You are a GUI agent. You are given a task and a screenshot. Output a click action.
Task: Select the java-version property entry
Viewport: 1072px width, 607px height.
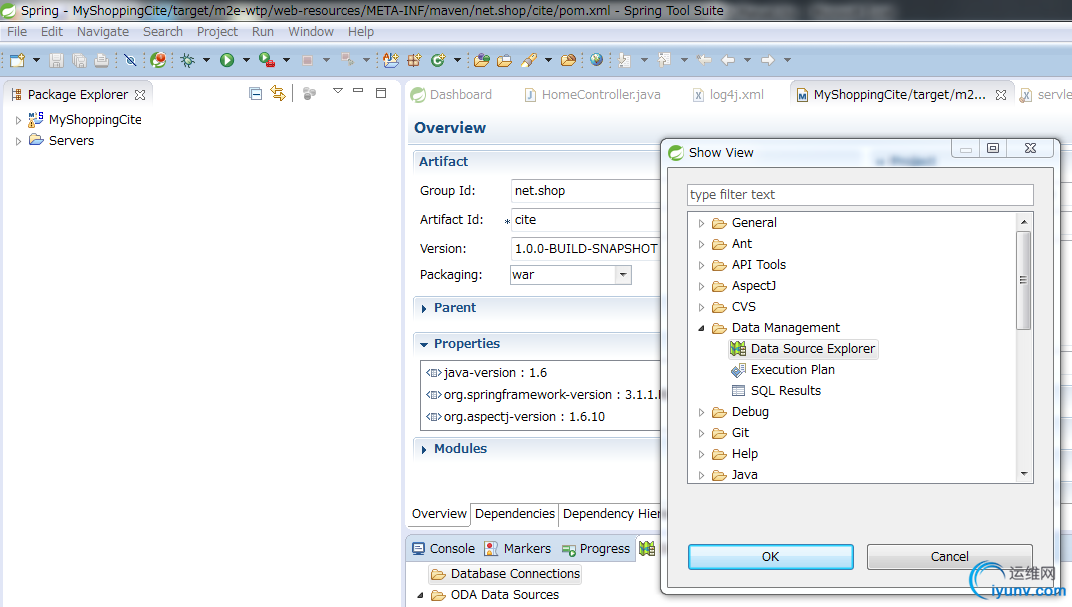pos(487,373)
